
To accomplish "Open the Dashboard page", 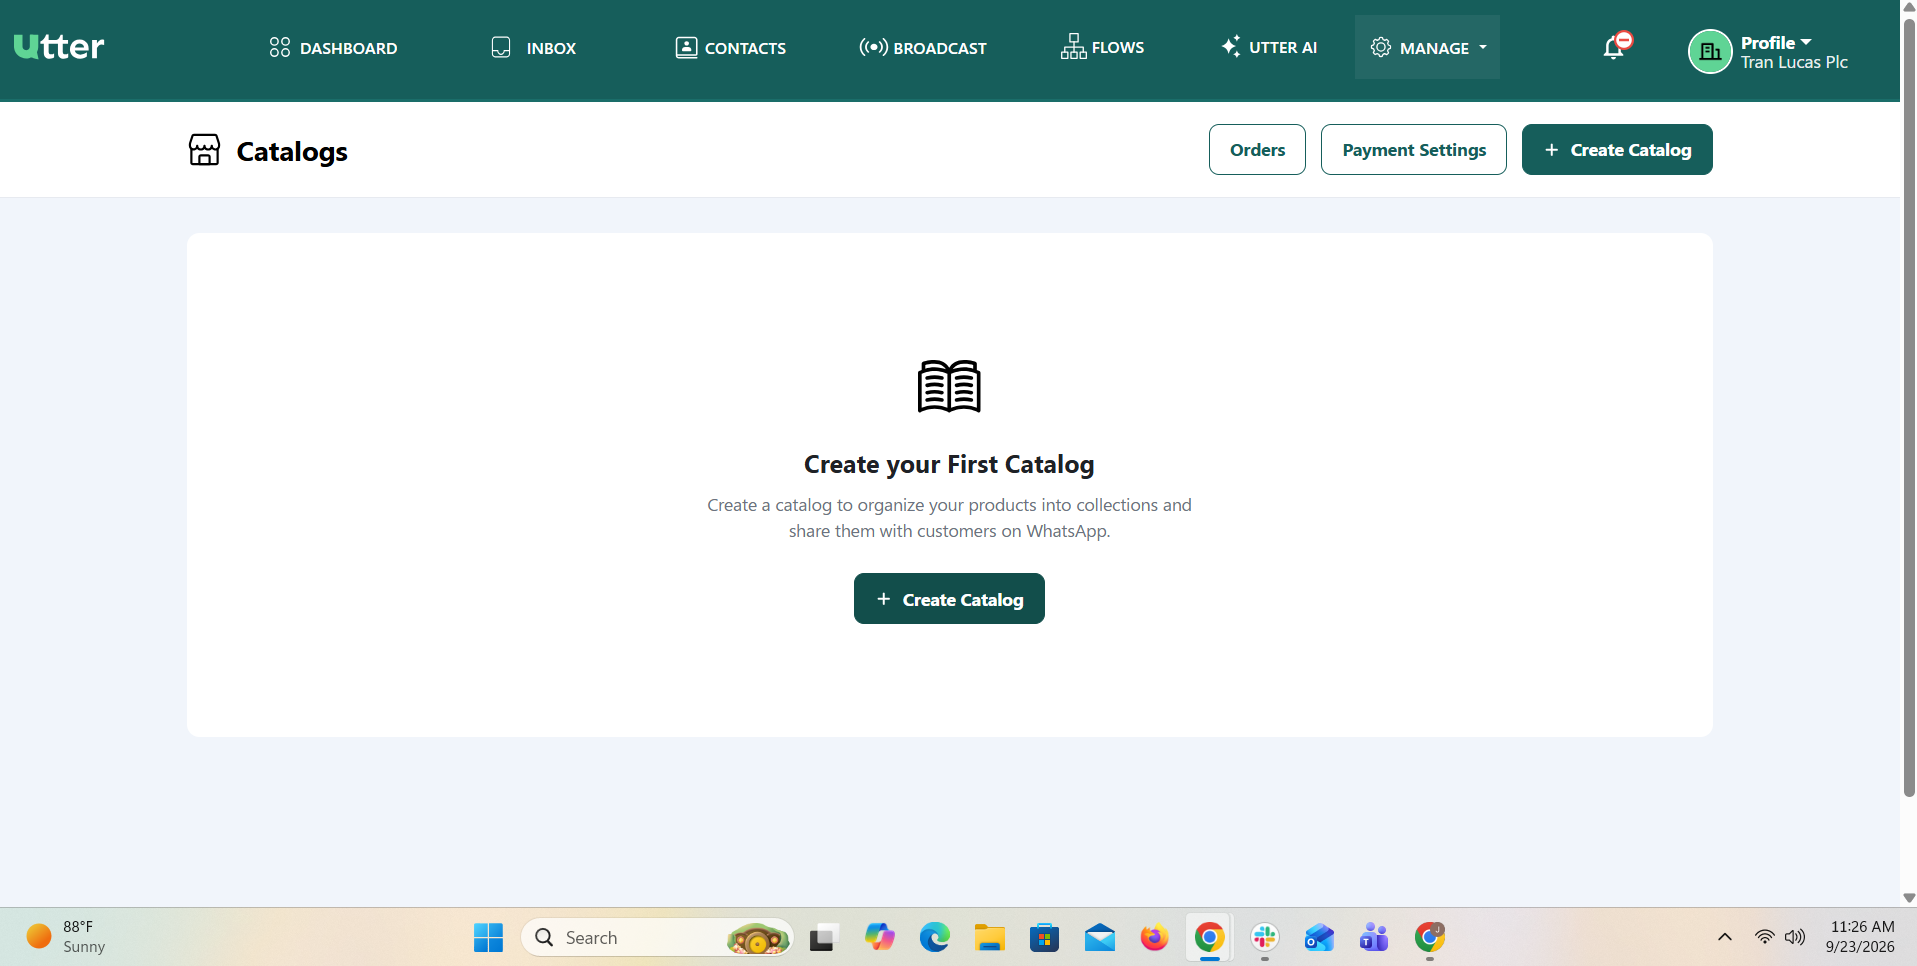I will coord(333,48).
